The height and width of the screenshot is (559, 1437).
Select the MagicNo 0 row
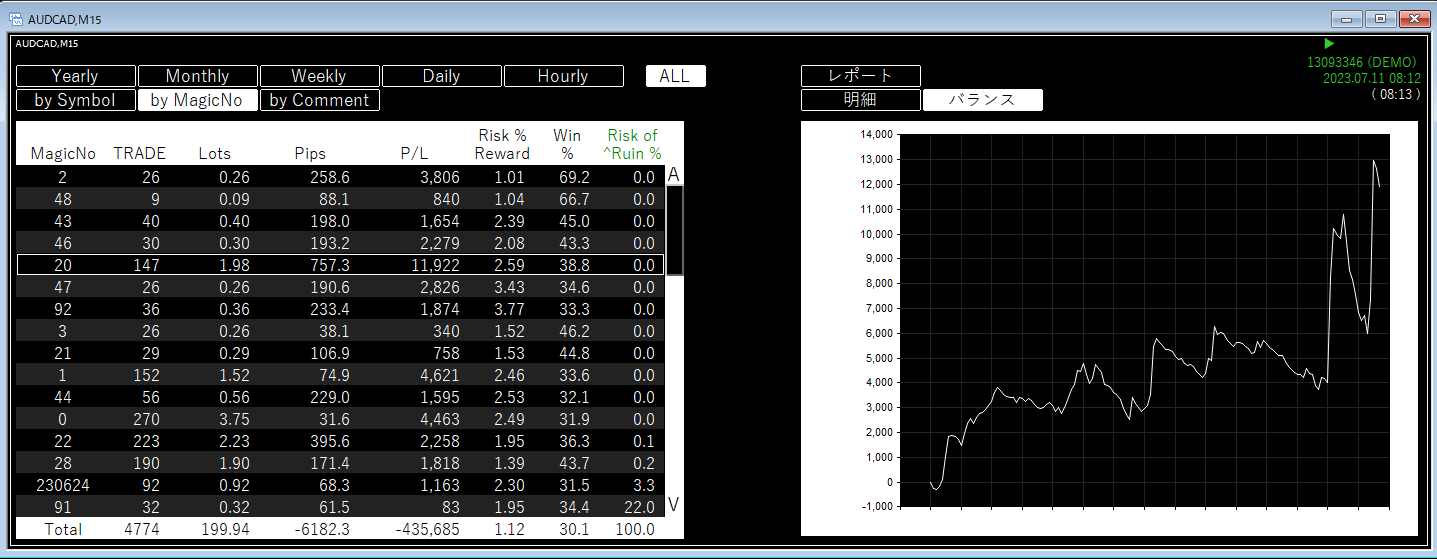pyautogui.click(x=340, y=419)
